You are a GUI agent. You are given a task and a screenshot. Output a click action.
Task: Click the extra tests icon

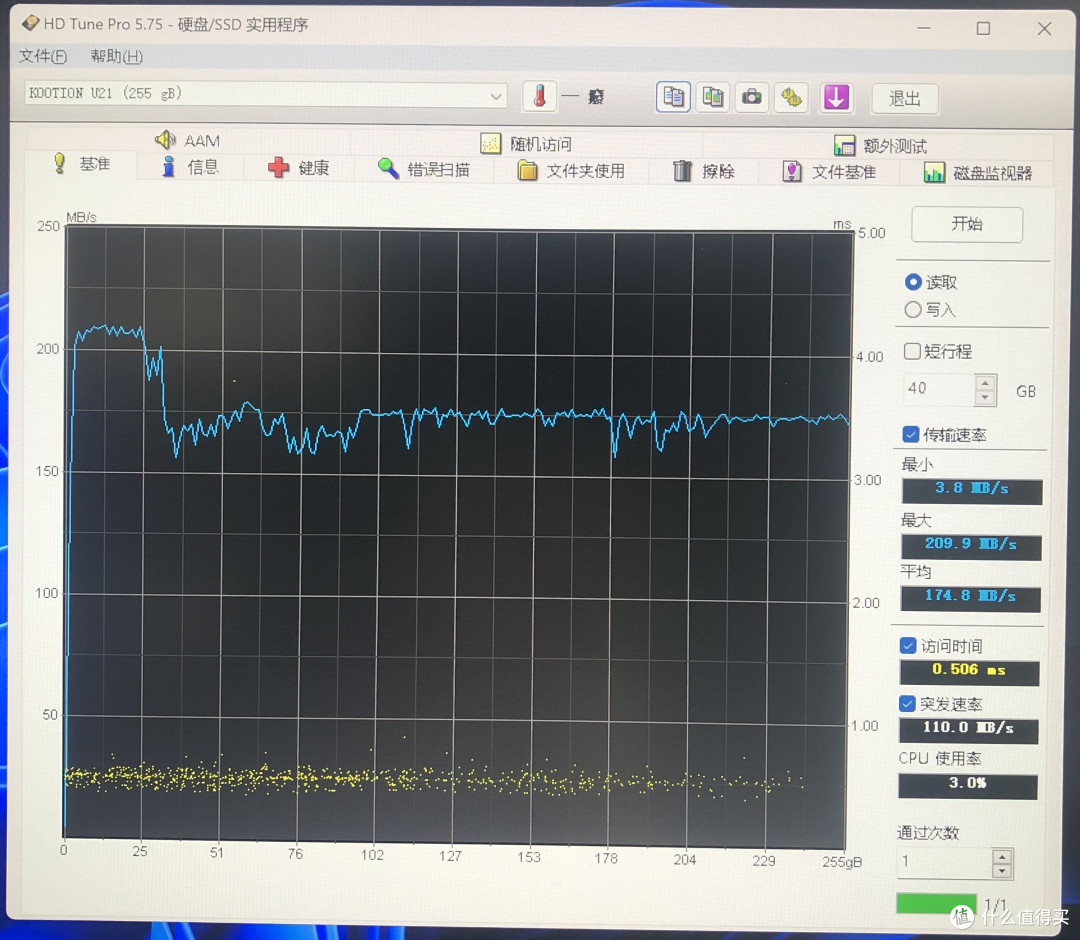click(844, 145)
